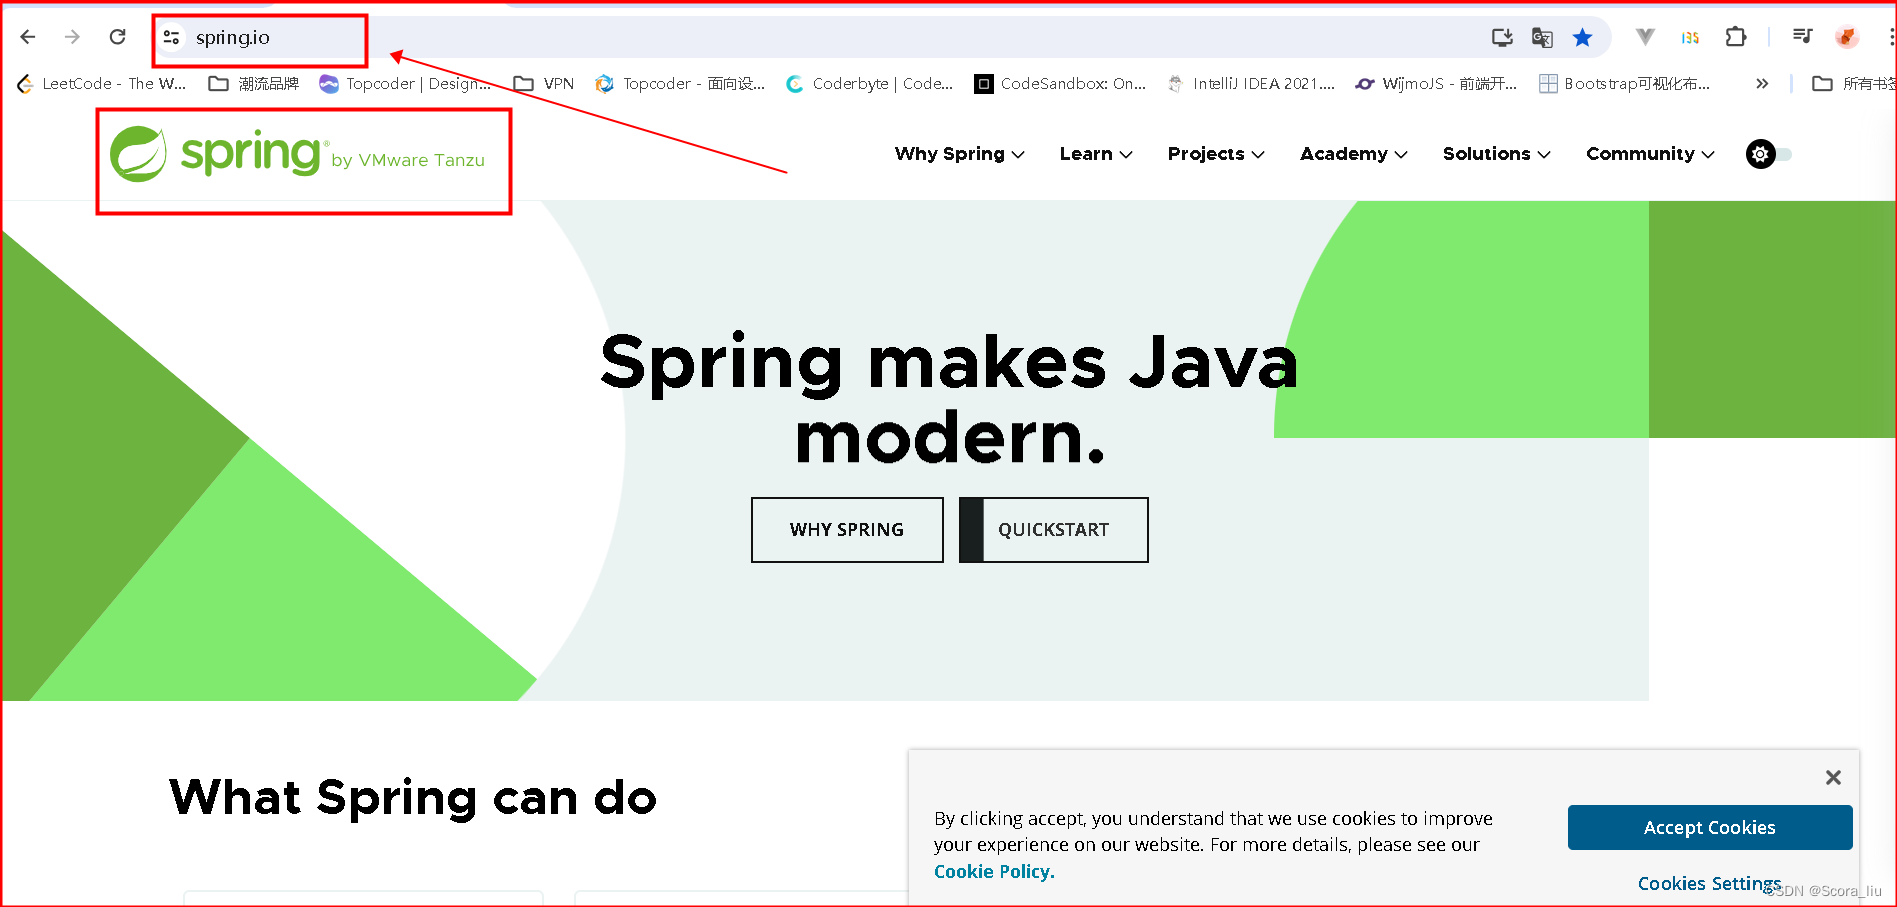Open CodeSandbox bookmark
The width and height of the screenshot is (1897, 907).
click(x=1061, y=84)
